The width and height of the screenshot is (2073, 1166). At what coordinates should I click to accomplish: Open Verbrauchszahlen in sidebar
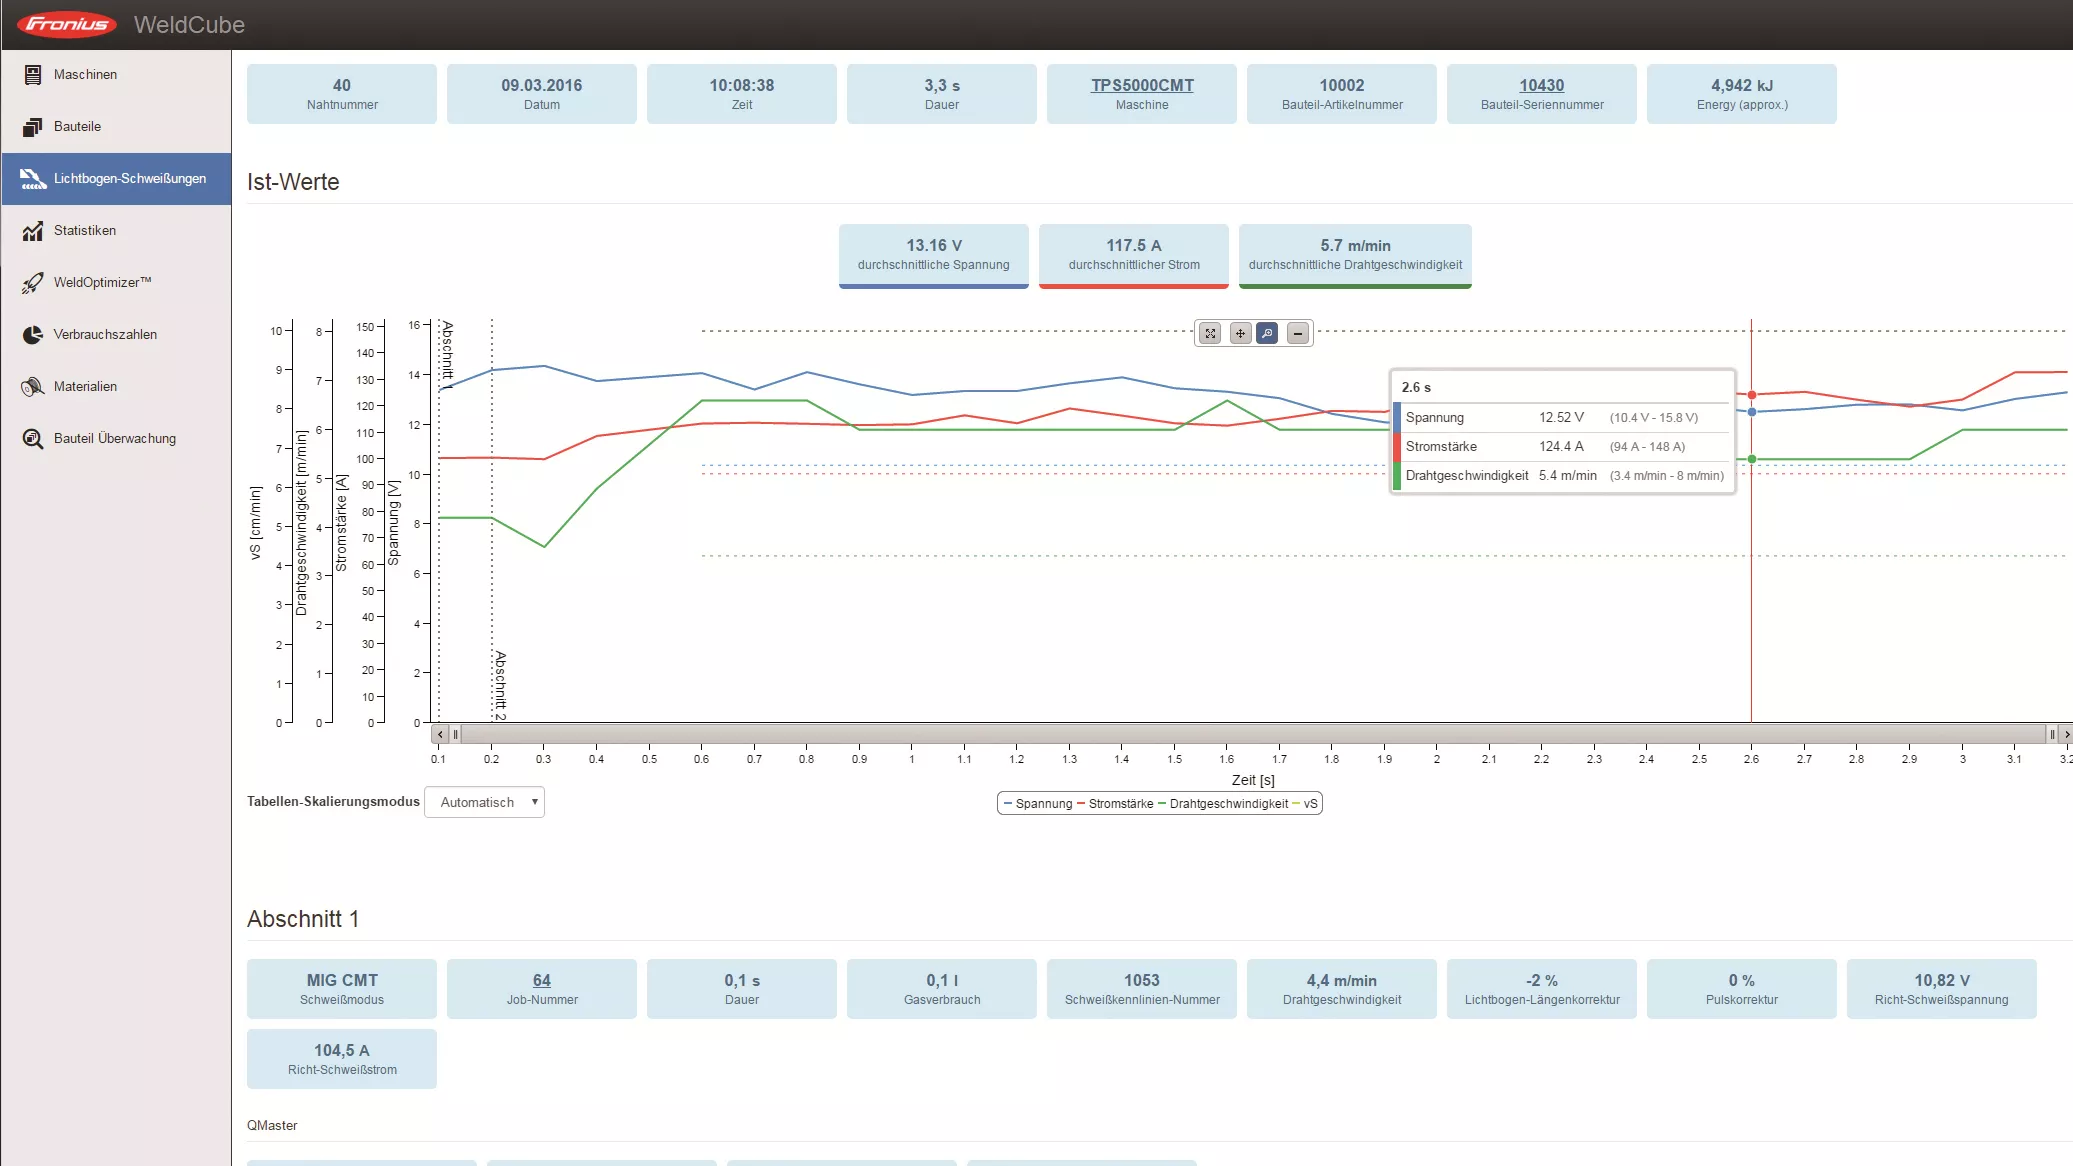coord(116,335)
